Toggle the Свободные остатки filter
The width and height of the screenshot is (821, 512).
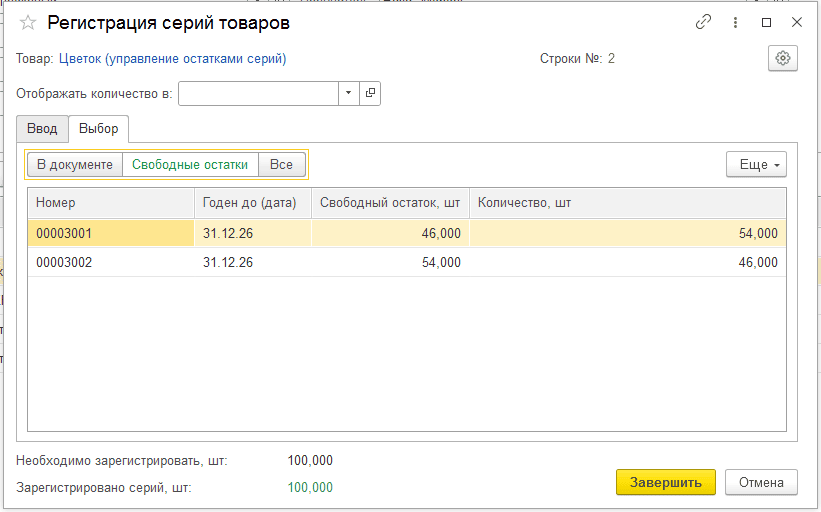[x=190, y=164]
